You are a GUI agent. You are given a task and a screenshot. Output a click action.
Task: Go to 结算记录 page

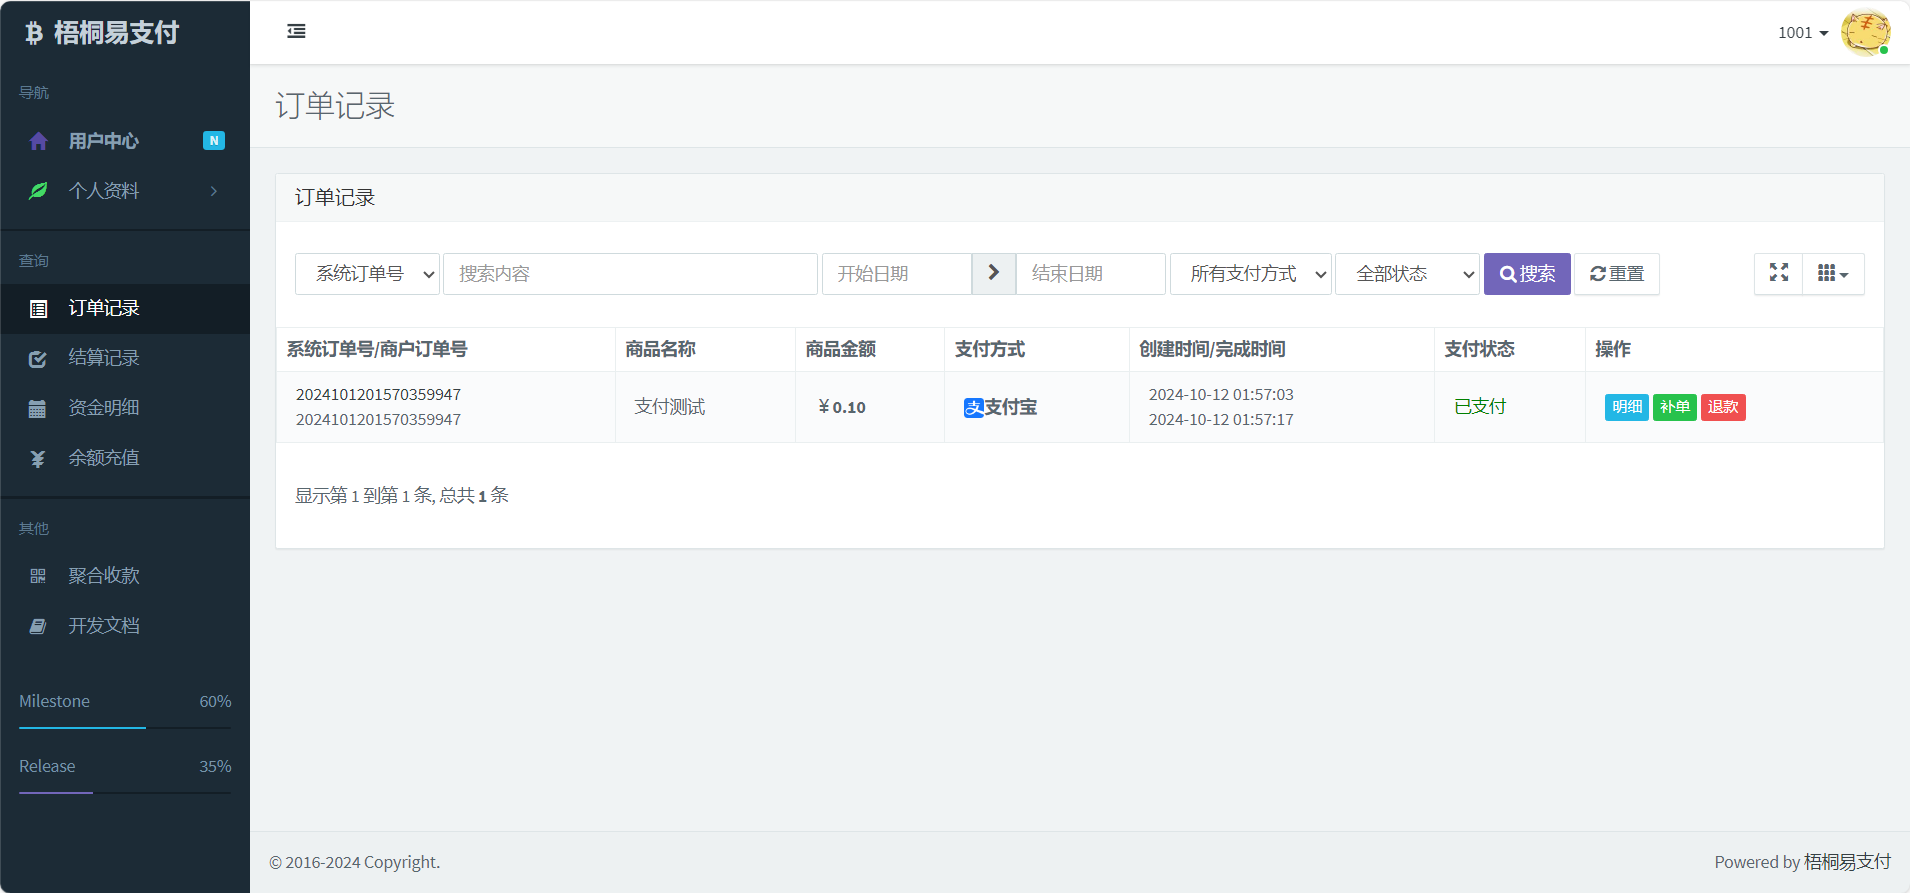125,359
